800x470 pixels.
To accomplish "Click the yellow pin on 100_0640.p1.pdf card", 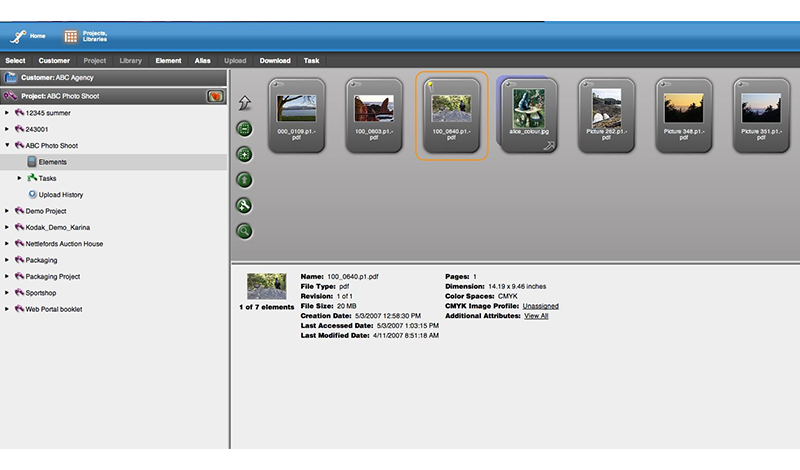I will (431, 85).
